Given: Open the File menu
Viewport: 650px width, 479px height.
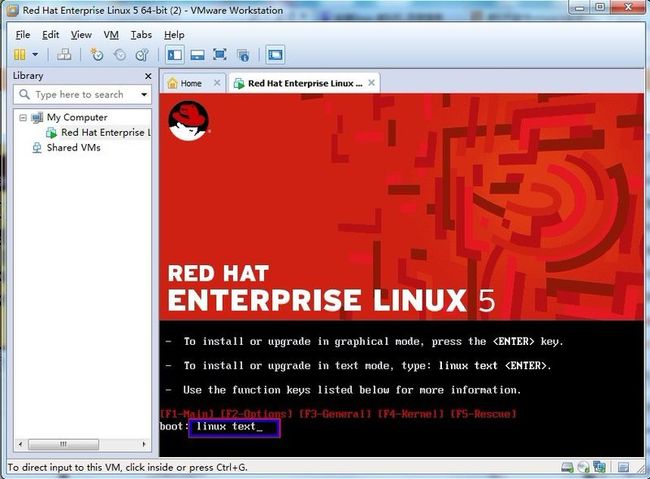Looking at the screenshot, I should click(23, 35).
